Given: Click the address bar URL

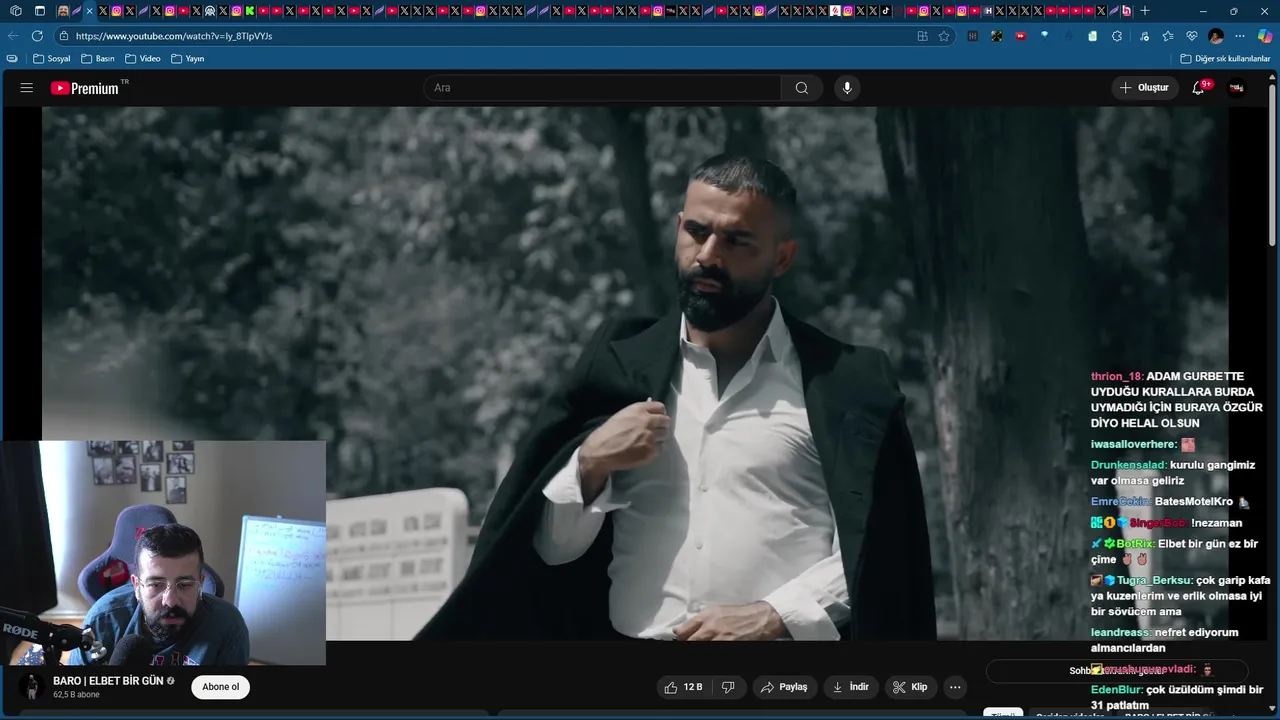Looking at the screenshot, I should tap(174, 36).
